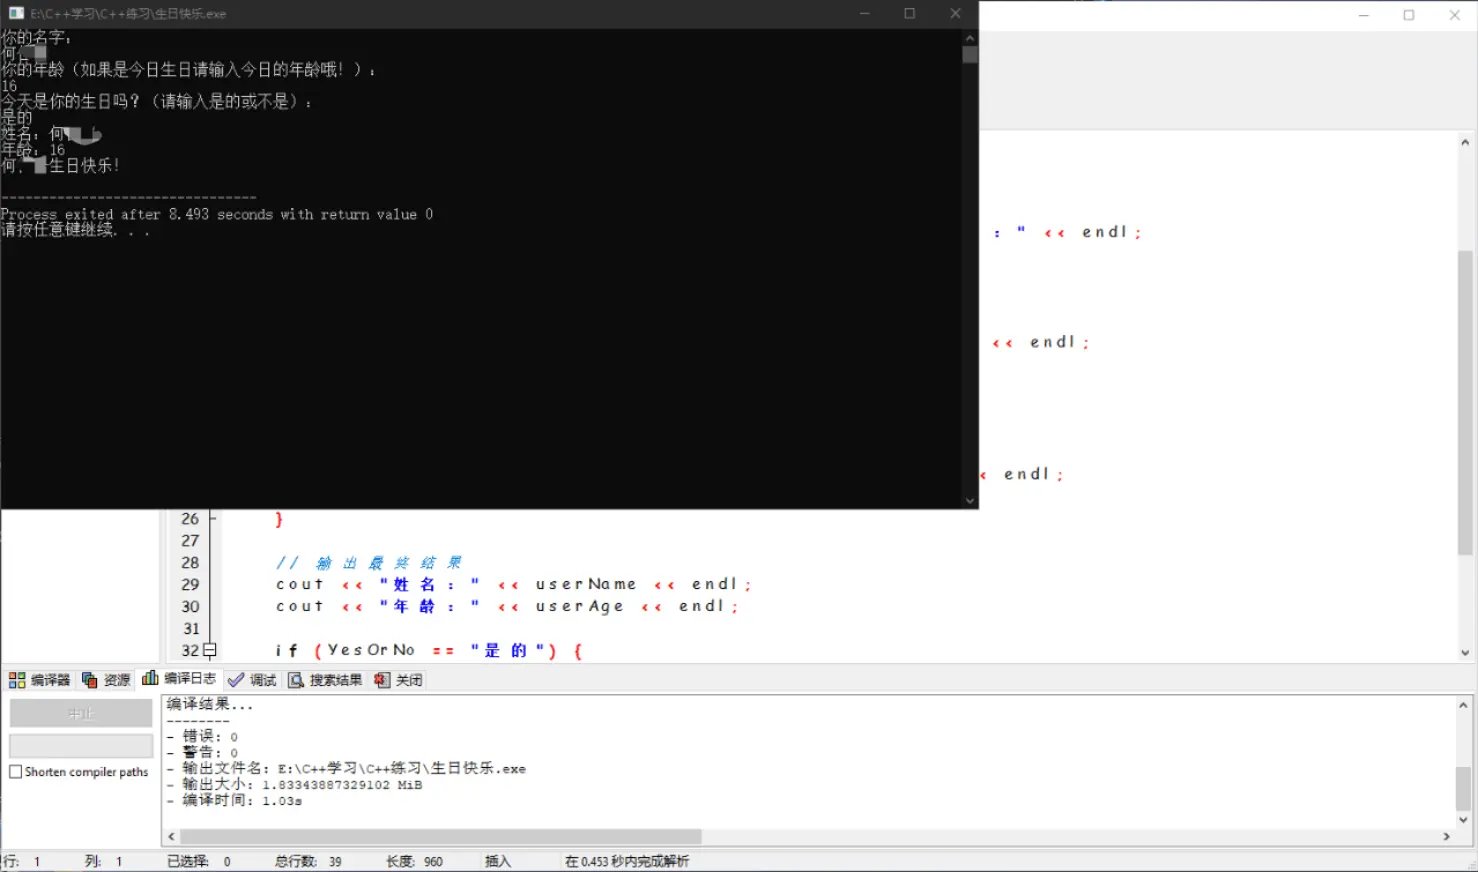Minimize the Dev-C++ editor window
This screenshot has height=872, width=1478.
1363,15
